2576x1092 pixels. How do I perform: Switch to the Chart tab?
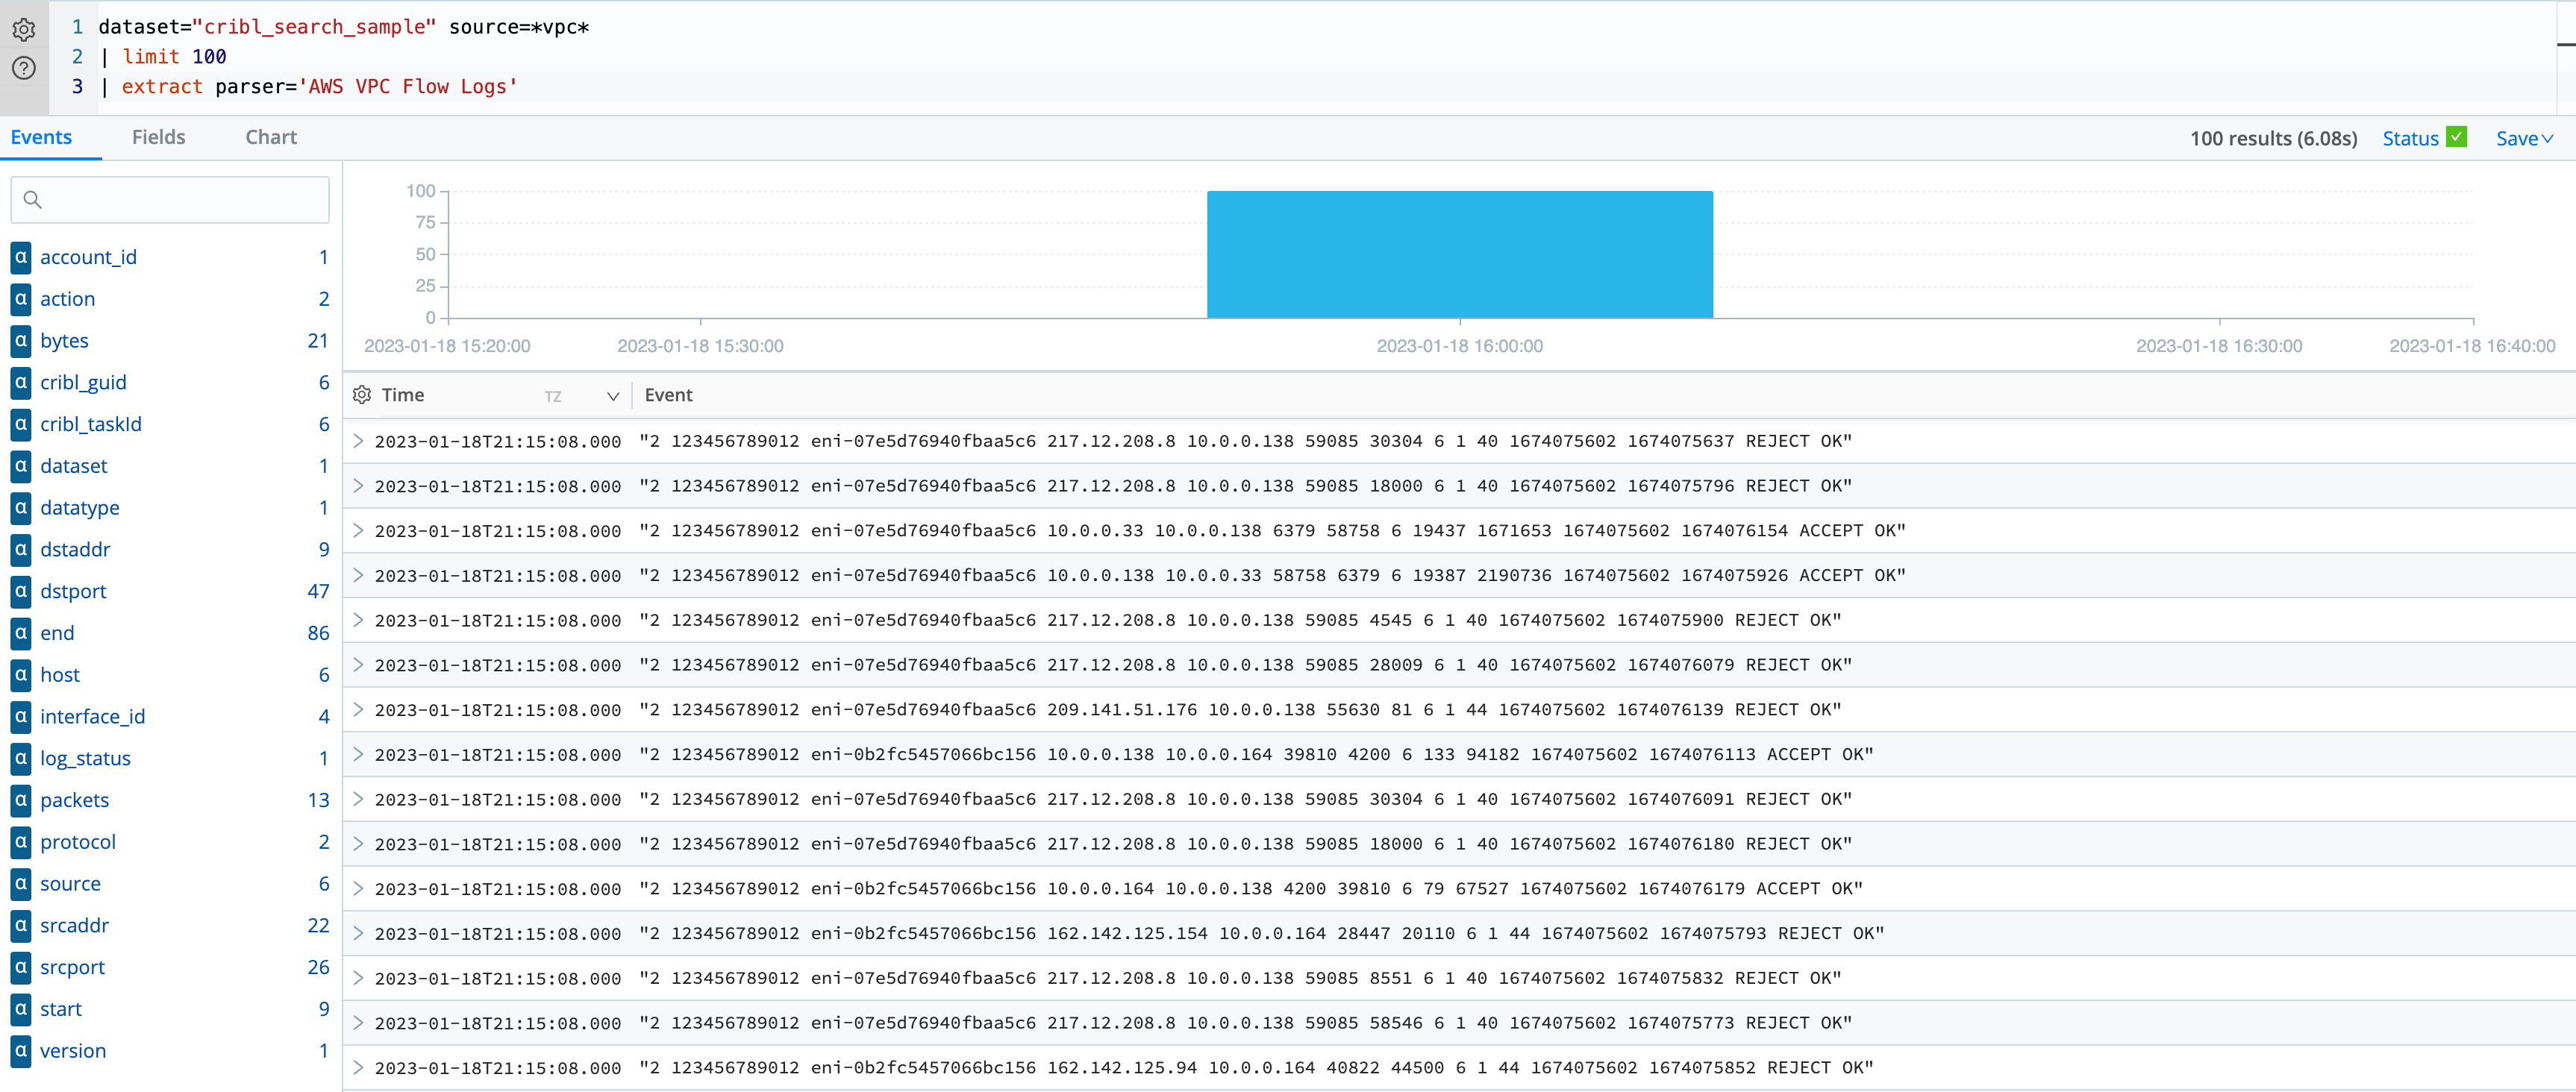click(x=271, y=137)
